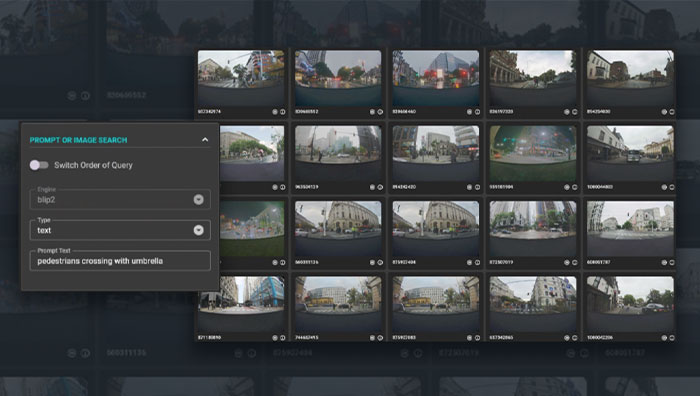Image resolution: width=700 pixels, height=396 pixels.
Task: Toggle the Switch Order of Query switch
Action: point(39,165)
